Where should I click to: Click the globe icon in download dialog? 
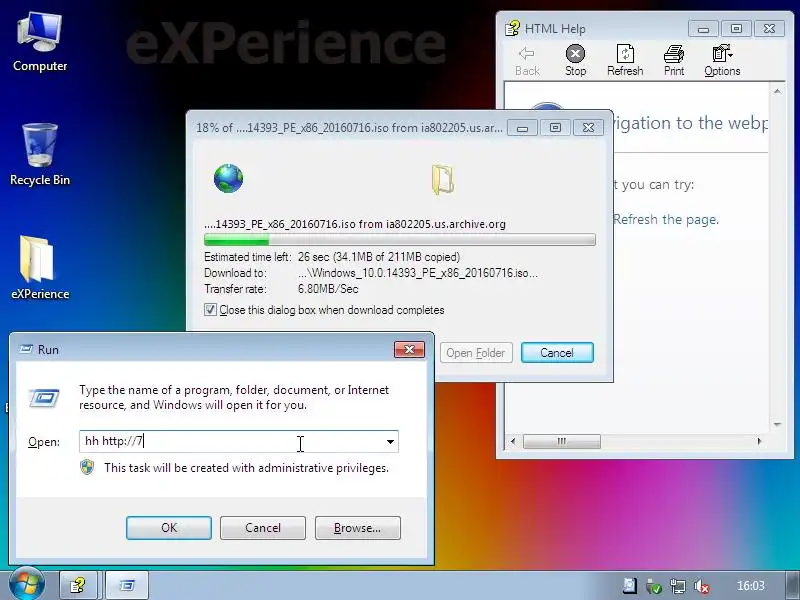228,179
